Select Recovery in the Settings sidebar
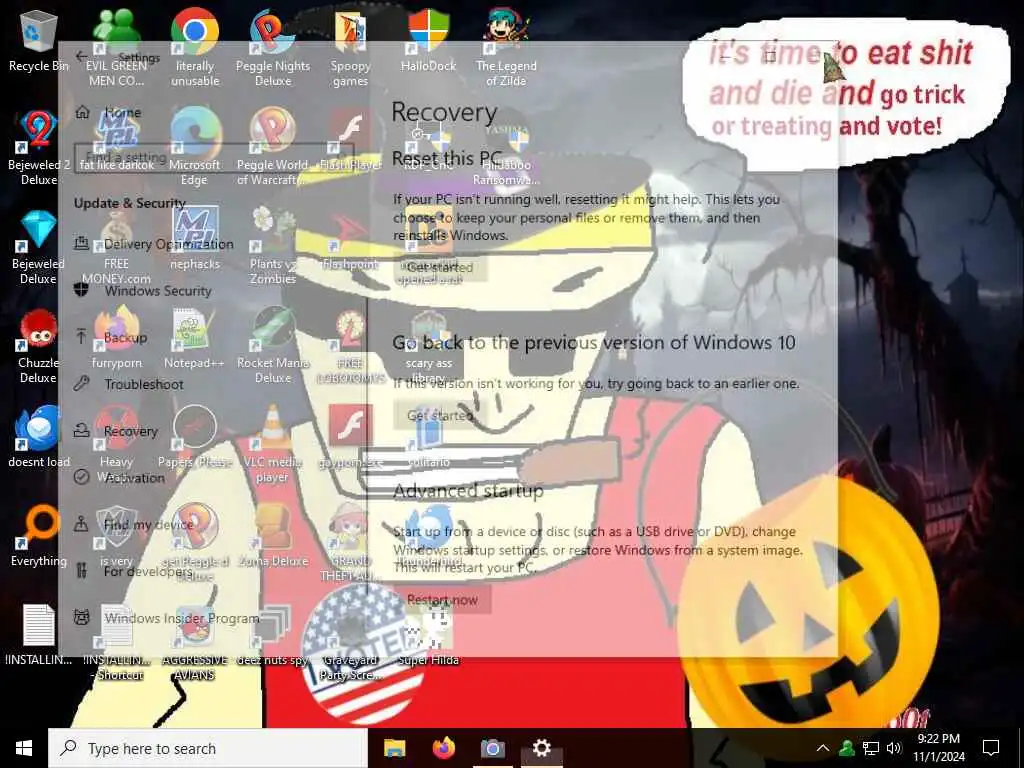 (x=116, y=431)
